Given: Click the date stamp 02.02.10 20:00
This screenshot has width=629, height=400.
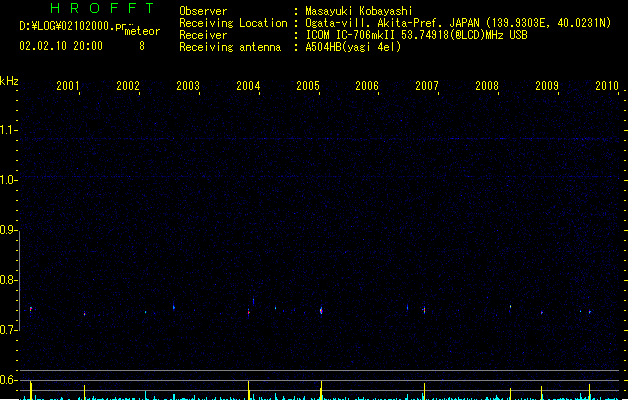Looking at the screenshot, I should [61, 46].
